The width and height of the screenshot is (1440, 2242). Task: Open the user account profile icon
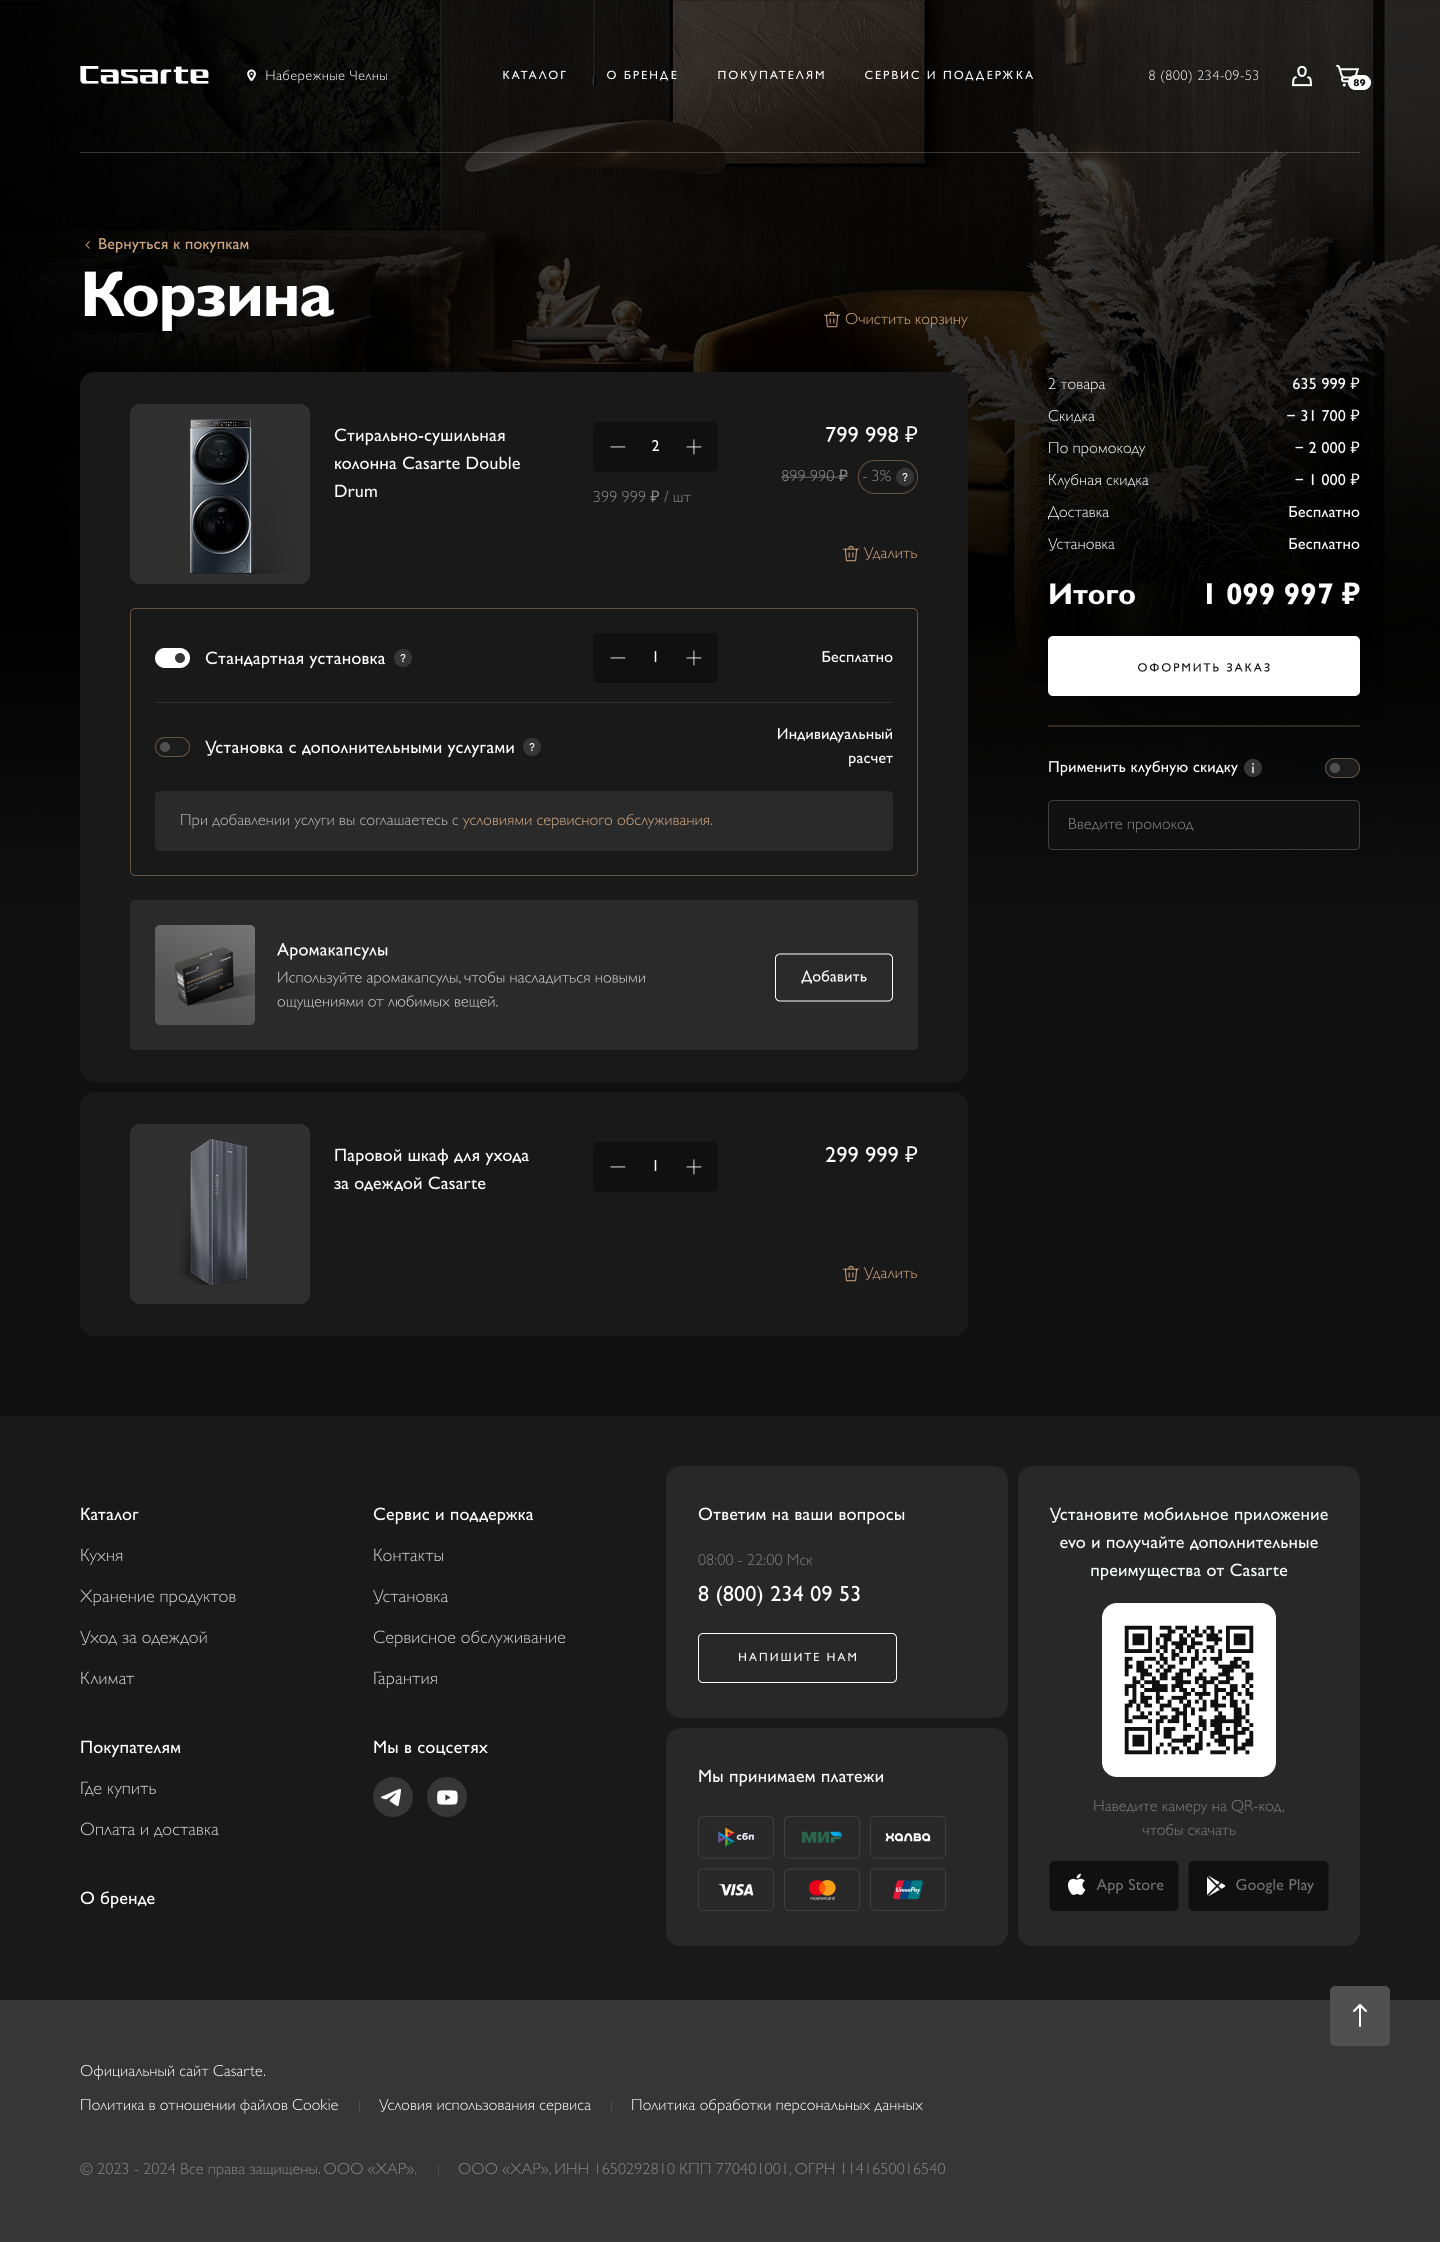[1301, 76]
